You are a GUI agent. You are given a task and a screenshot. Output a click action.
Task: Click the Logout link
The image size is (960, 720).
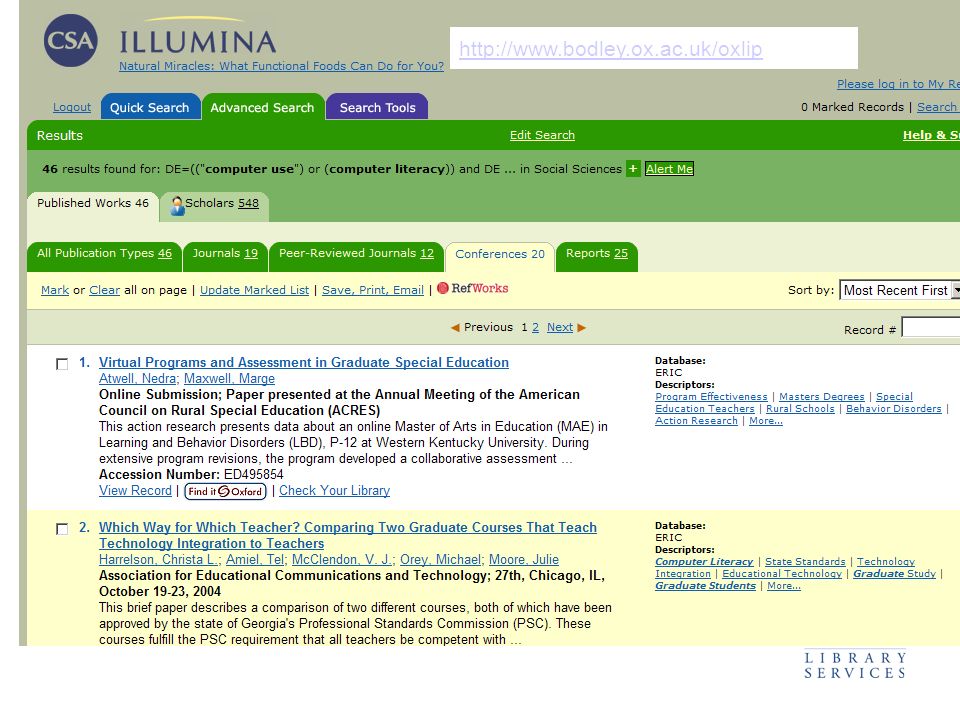point(72,107)
